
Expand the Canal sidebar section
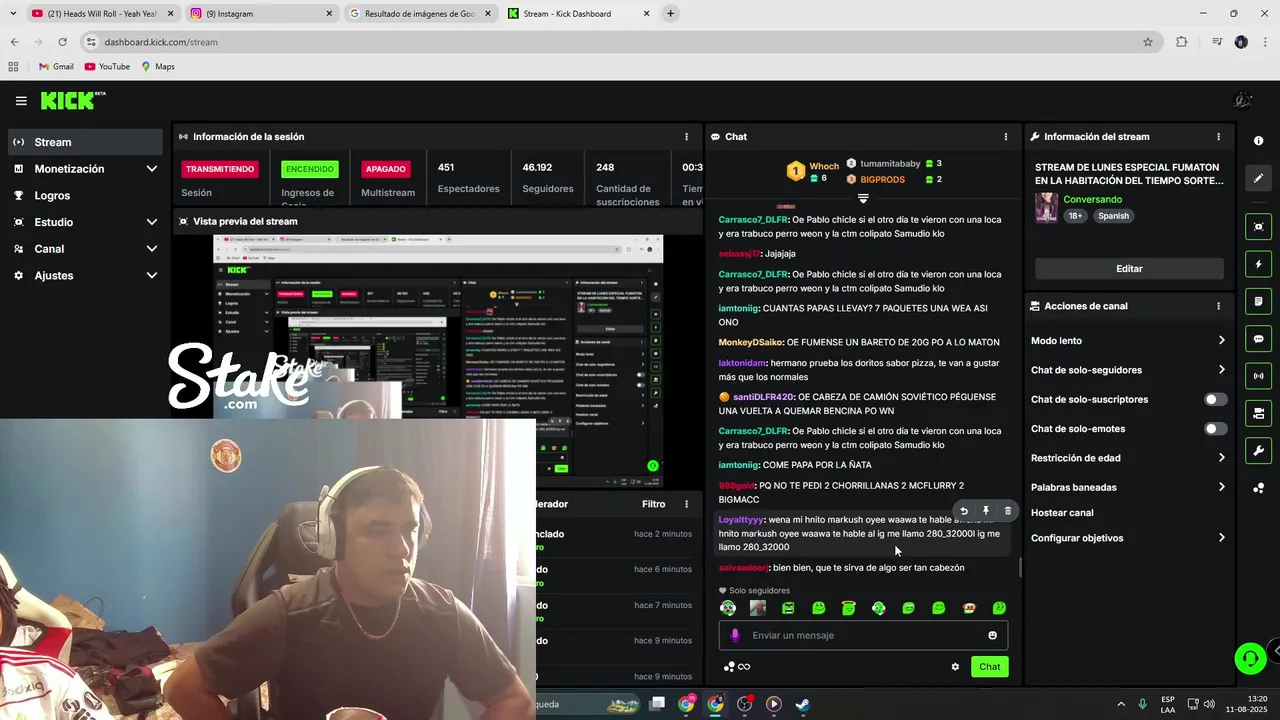[152, 249]
